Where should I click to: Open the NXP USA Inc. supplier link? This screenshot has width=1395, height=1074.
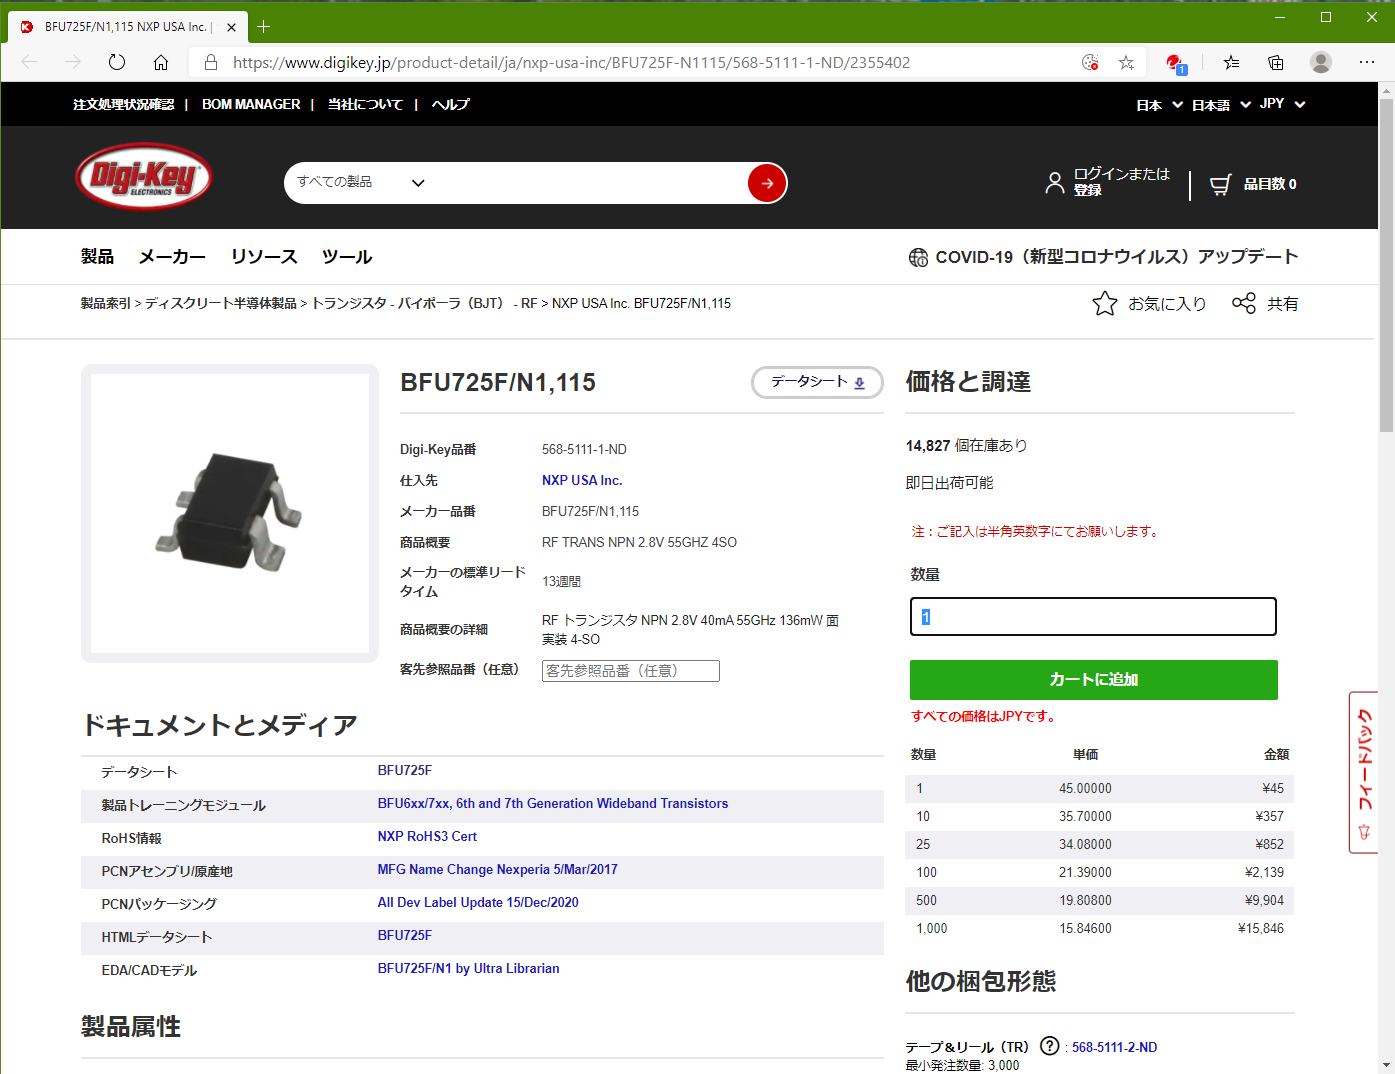click(x=582, y=480)
